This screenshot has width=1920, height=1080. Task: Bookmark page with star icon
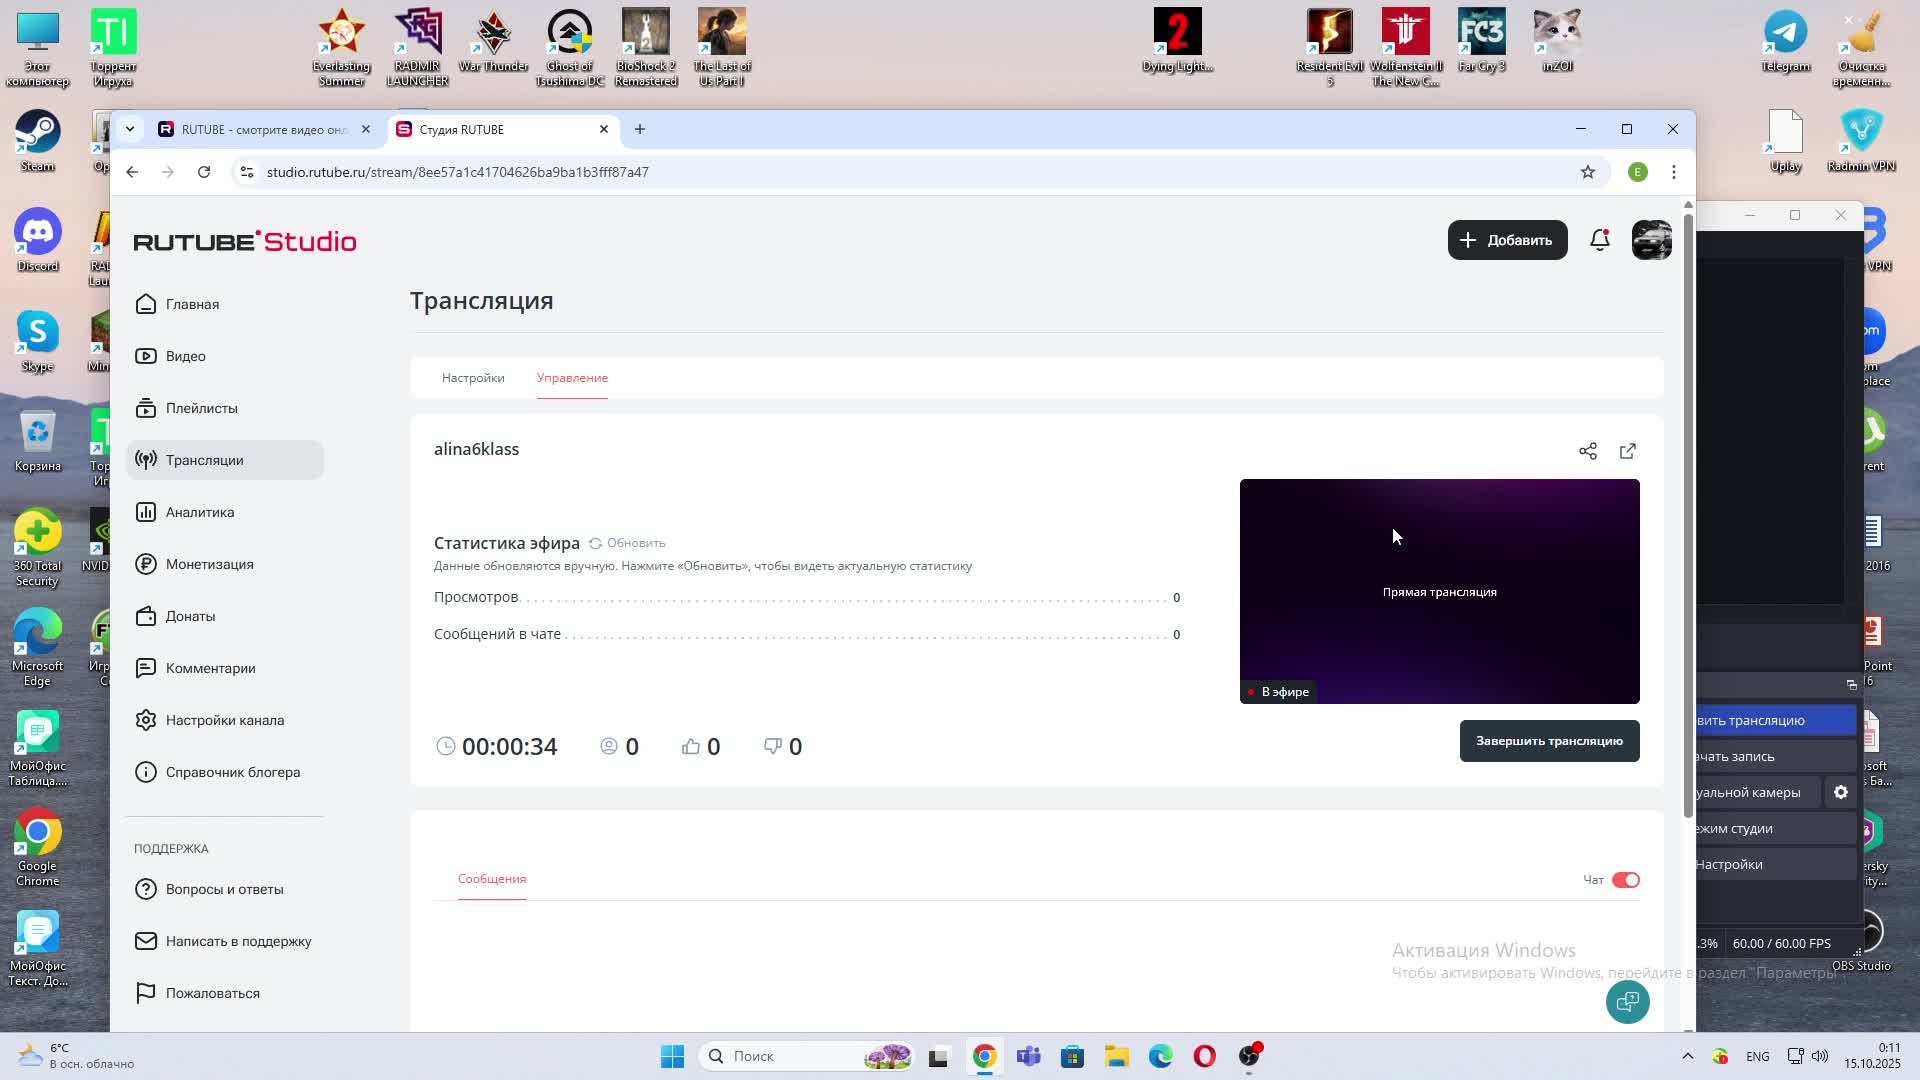[x=1587, y=172]
